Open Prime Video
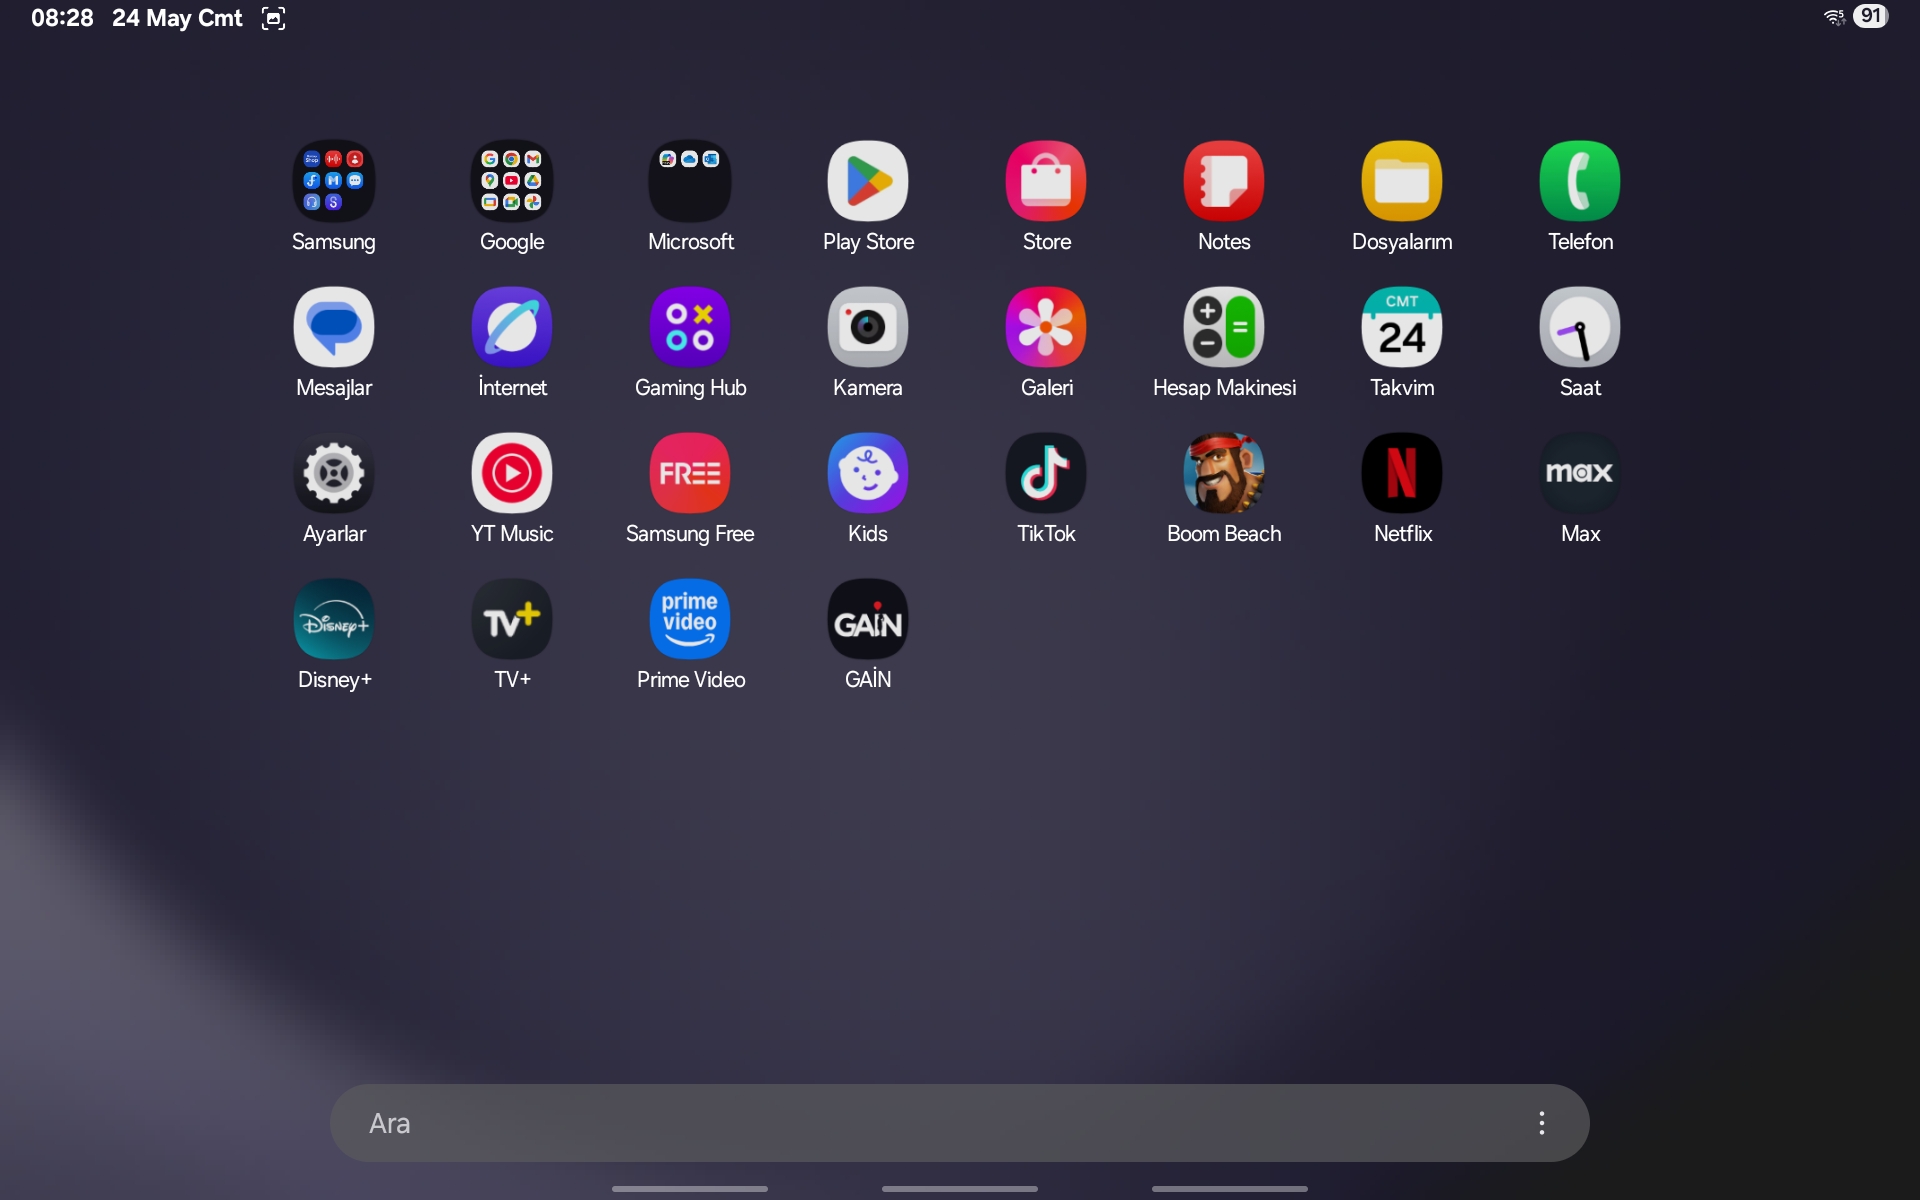 click(x=690, y=619)
